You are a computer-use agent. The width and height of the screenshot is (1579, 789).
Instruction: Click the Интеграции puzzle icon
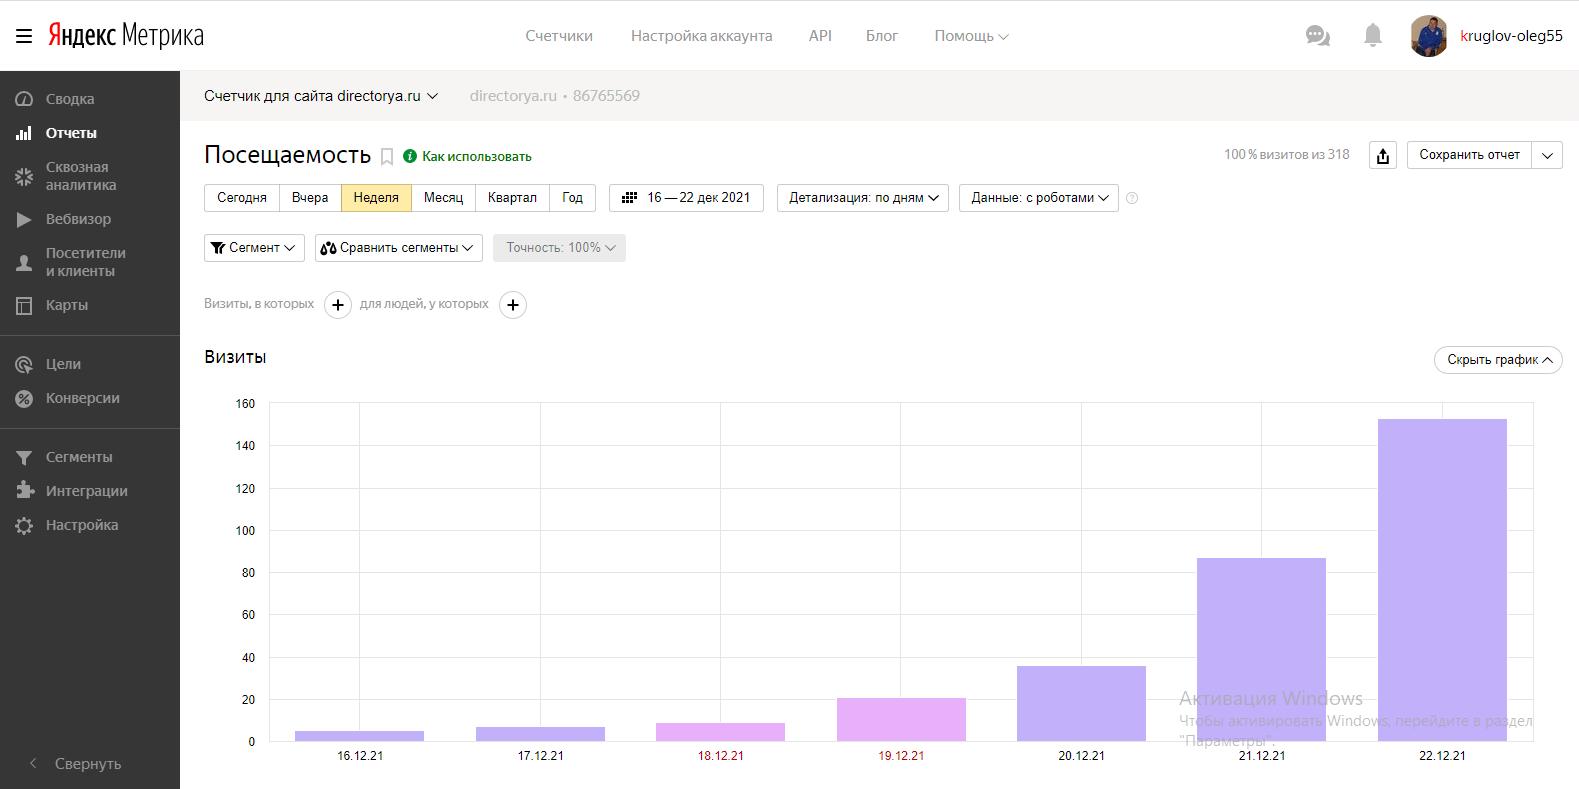tap(24, 491)
